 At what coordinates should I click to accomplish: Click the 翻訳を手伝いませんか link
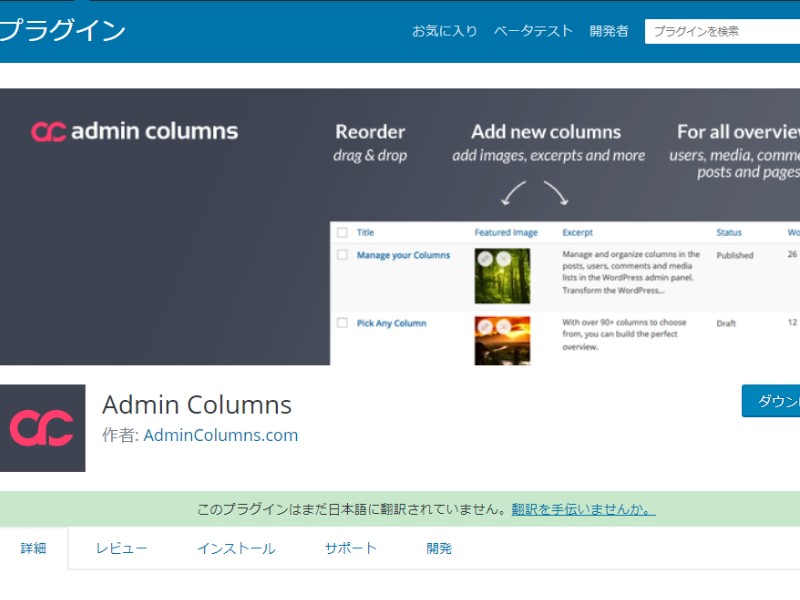click(x=583, y=509)
